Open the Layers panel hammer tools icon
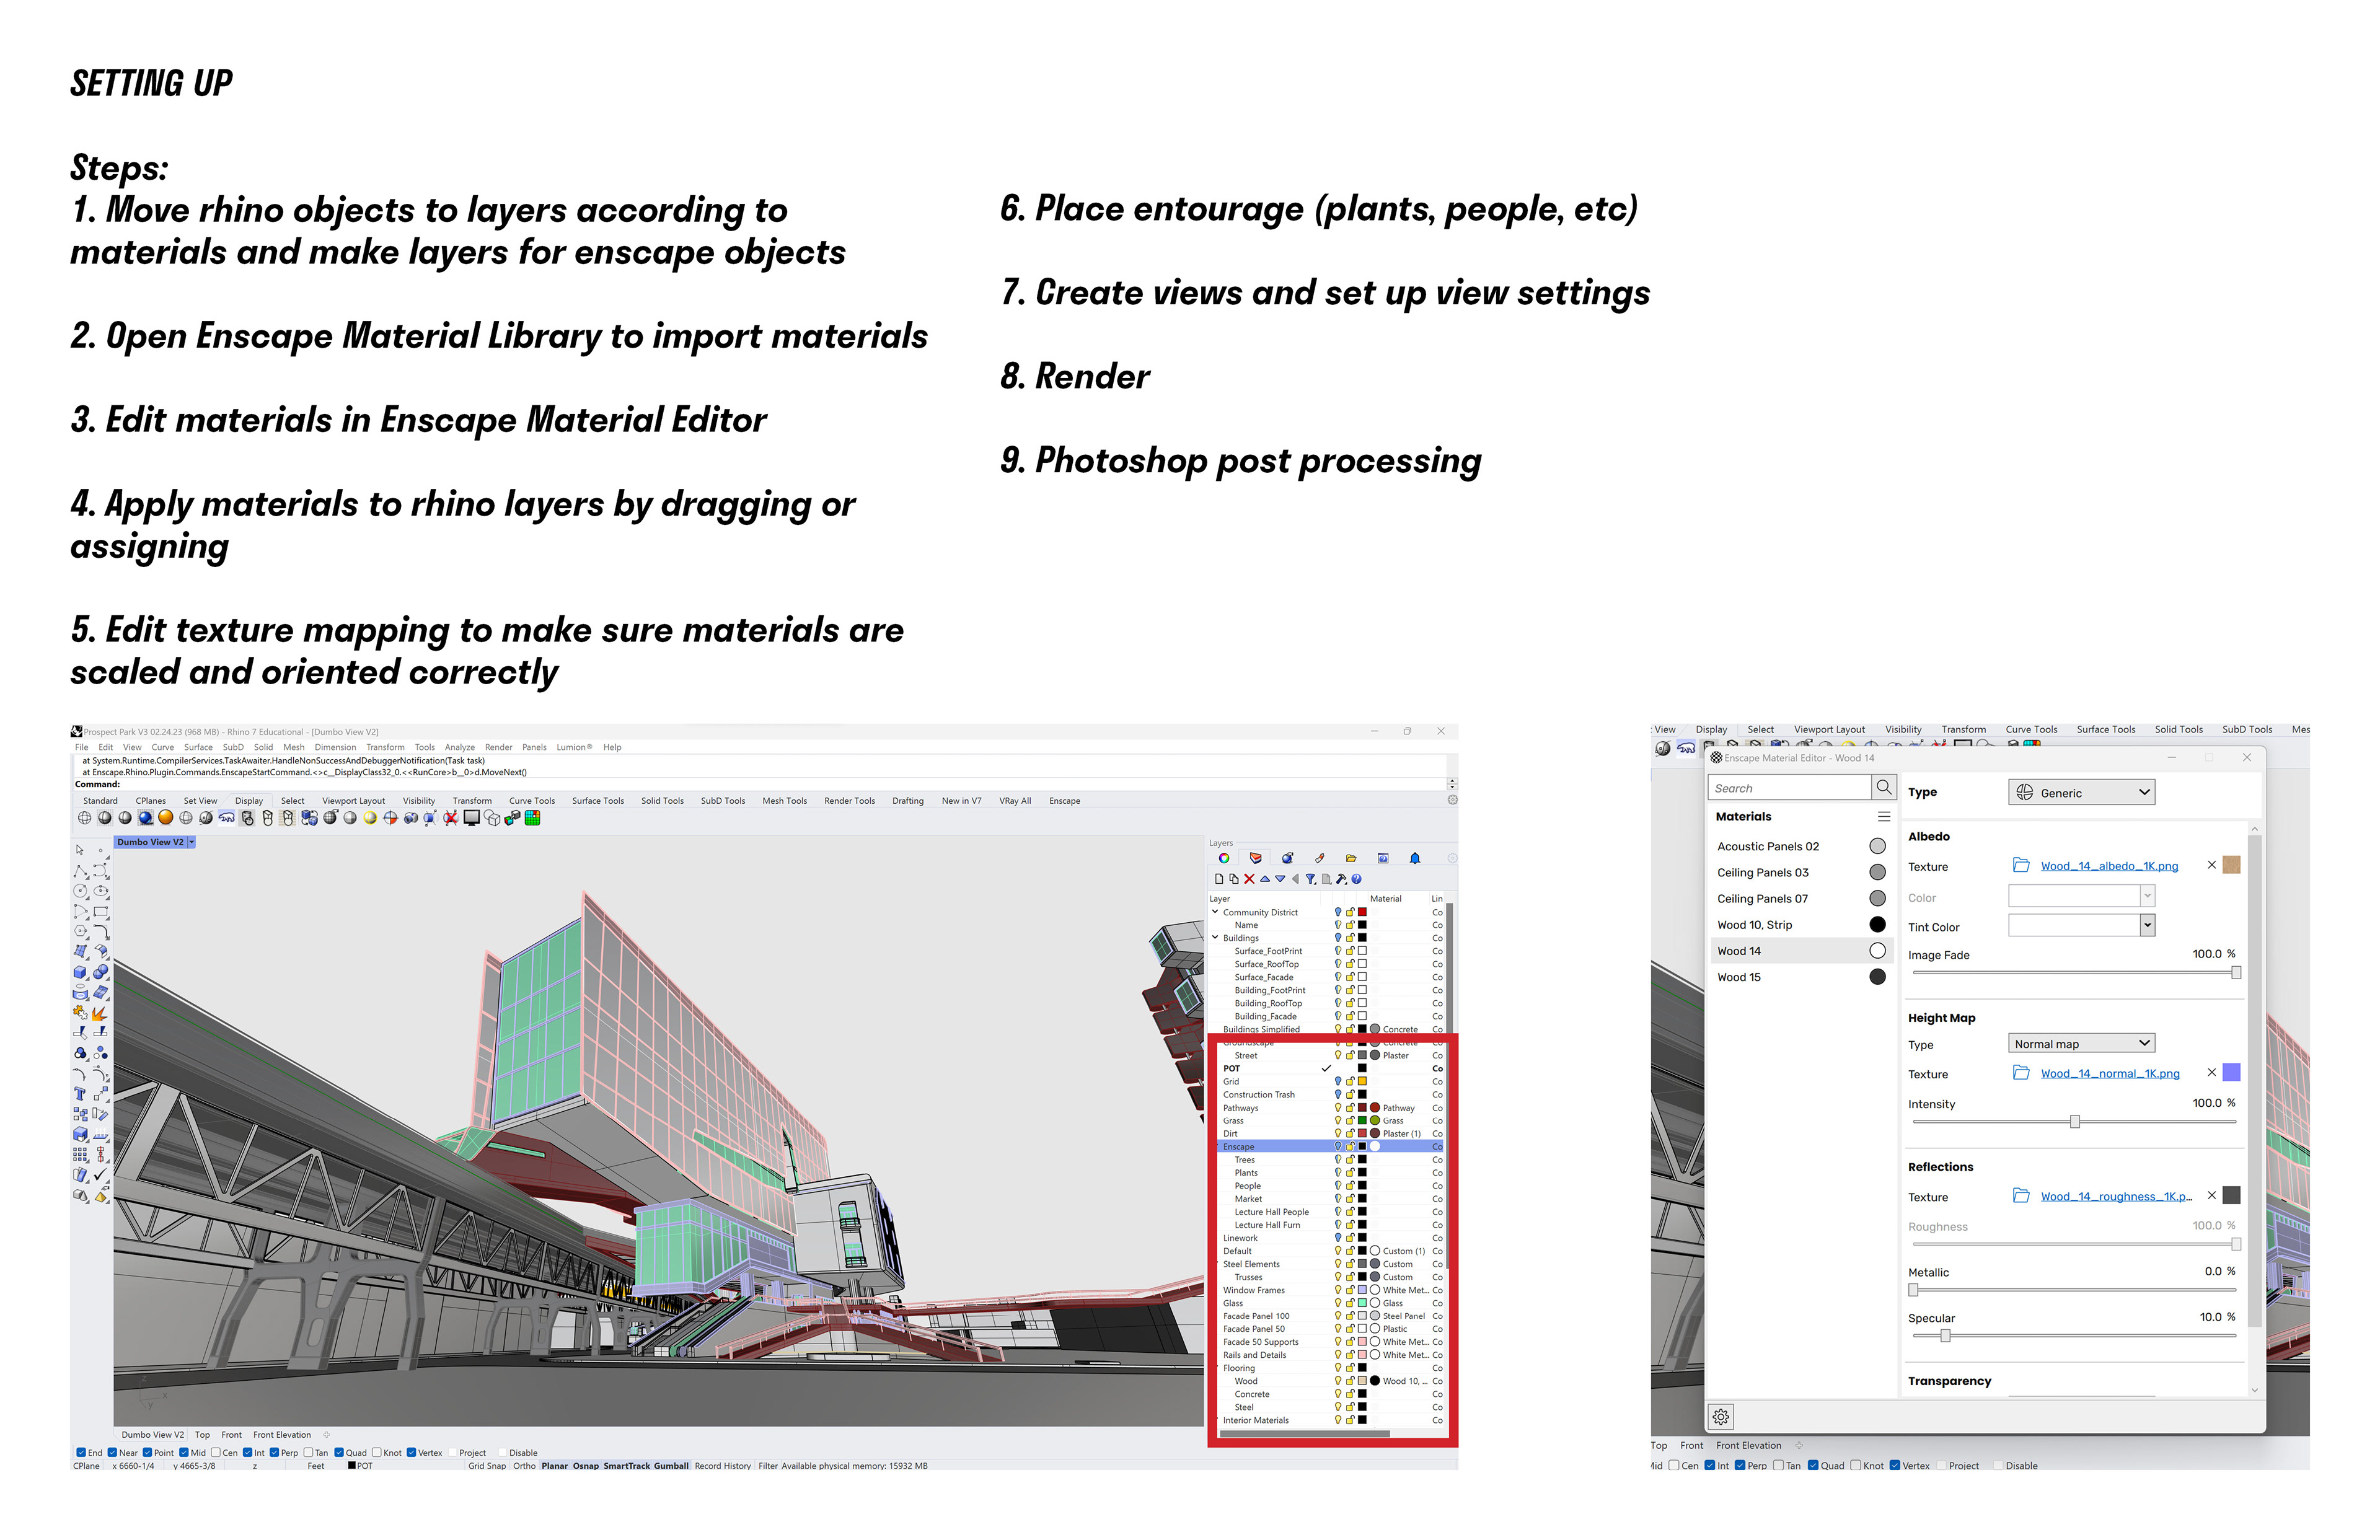This screenshot has height=1540, width=2380. 1341,879
